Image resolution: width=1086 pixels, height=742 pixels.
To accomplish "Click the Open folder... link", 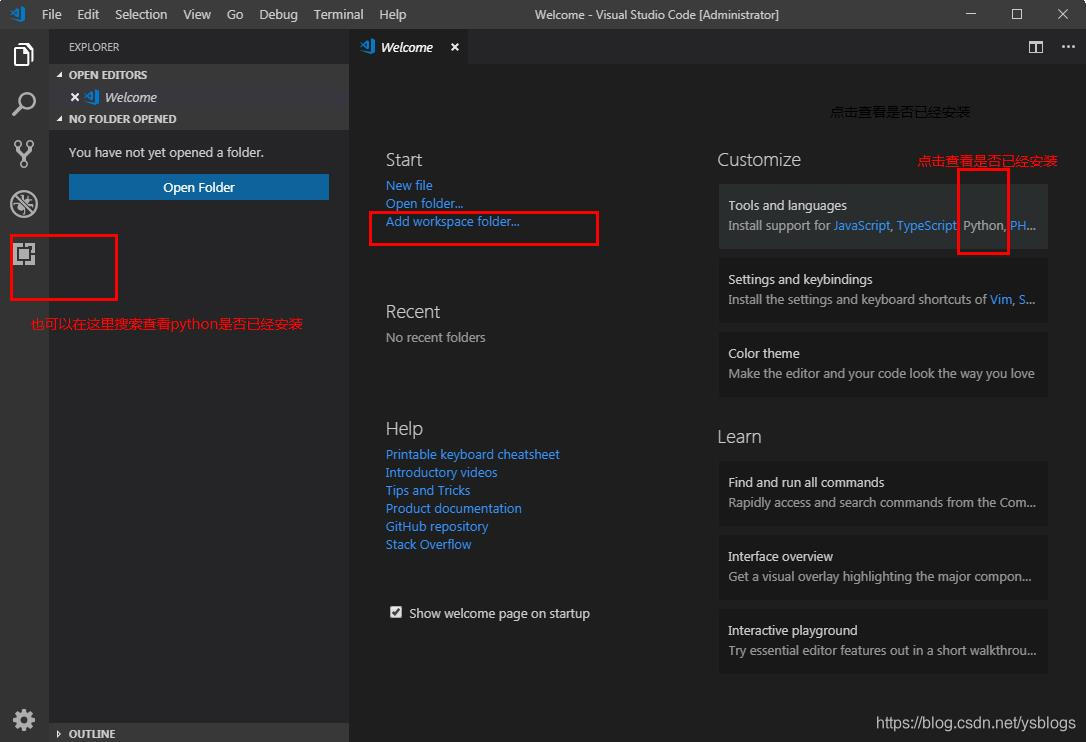I will click(424, 204).
